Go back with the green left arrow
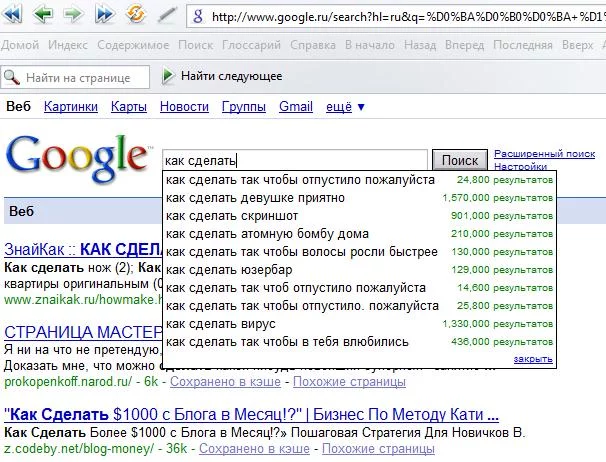 [43, 15]
